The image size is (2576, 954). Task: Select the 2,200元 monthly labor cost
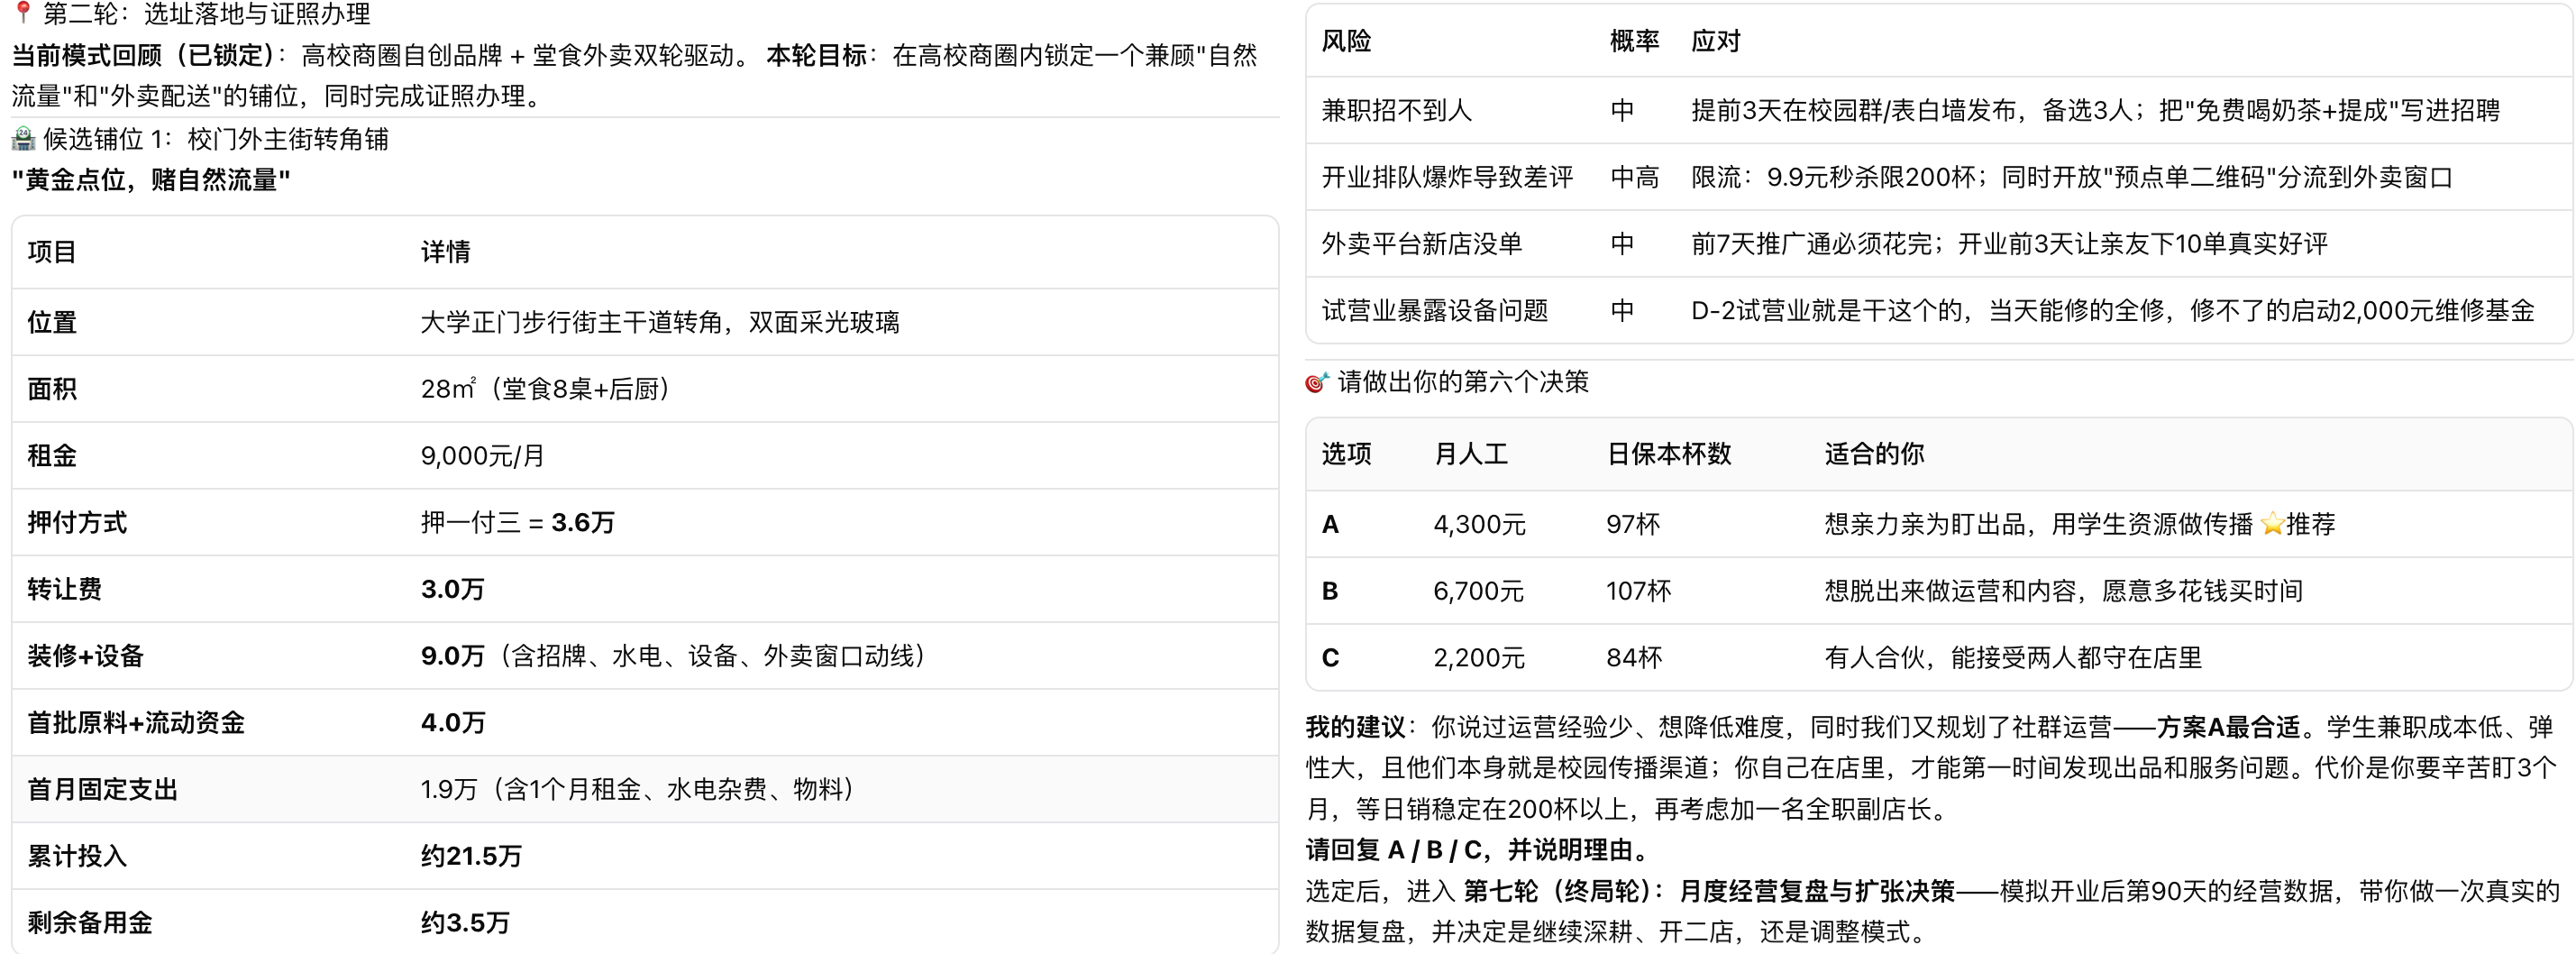pos(1480,658)
